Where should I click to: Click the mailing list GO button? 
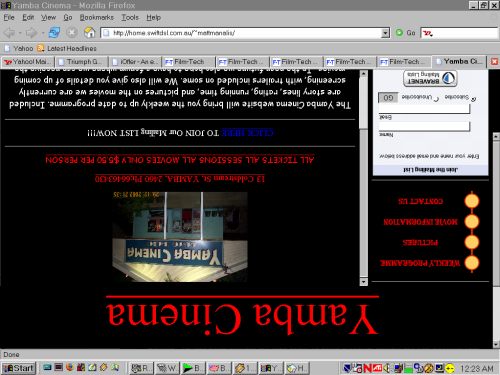388,98
